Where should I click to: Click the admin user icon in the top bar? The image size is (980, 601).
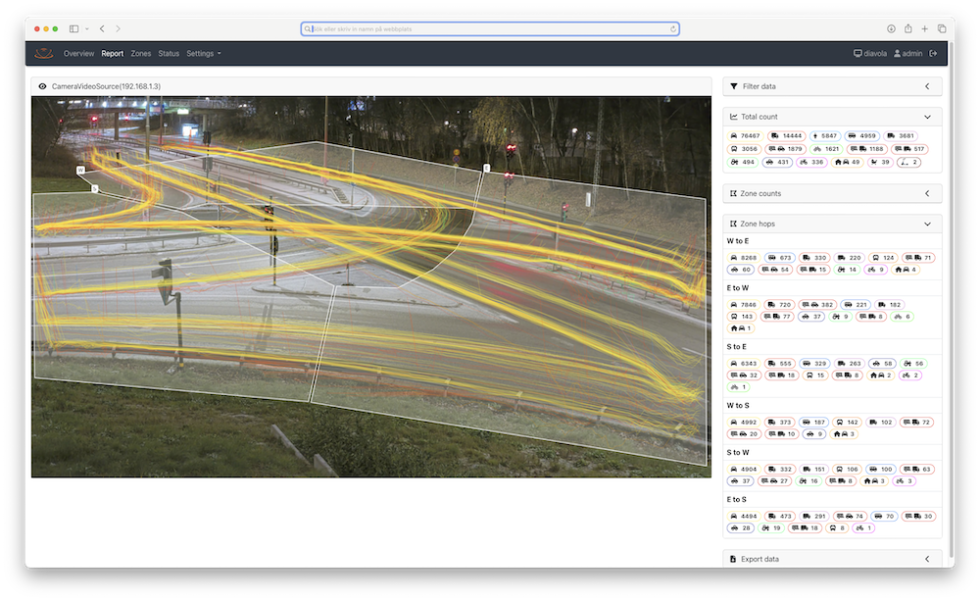[897, 53]
